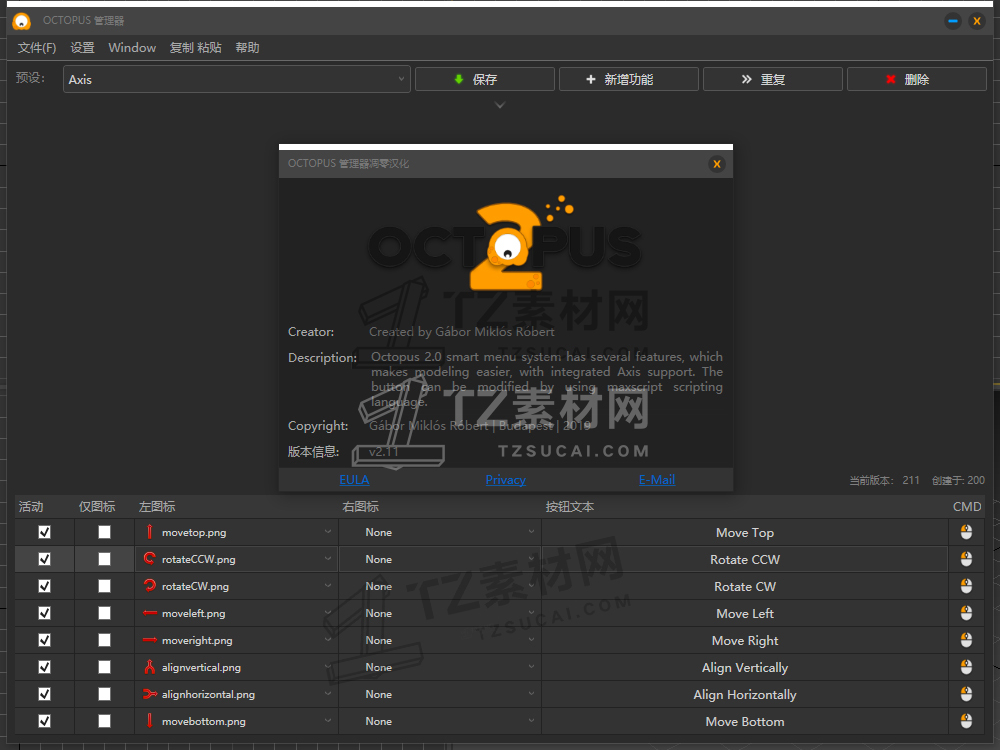The image size is (1000, 750).
Task: Close the OCTOPUS about dialog
Action: pos(717,164)
